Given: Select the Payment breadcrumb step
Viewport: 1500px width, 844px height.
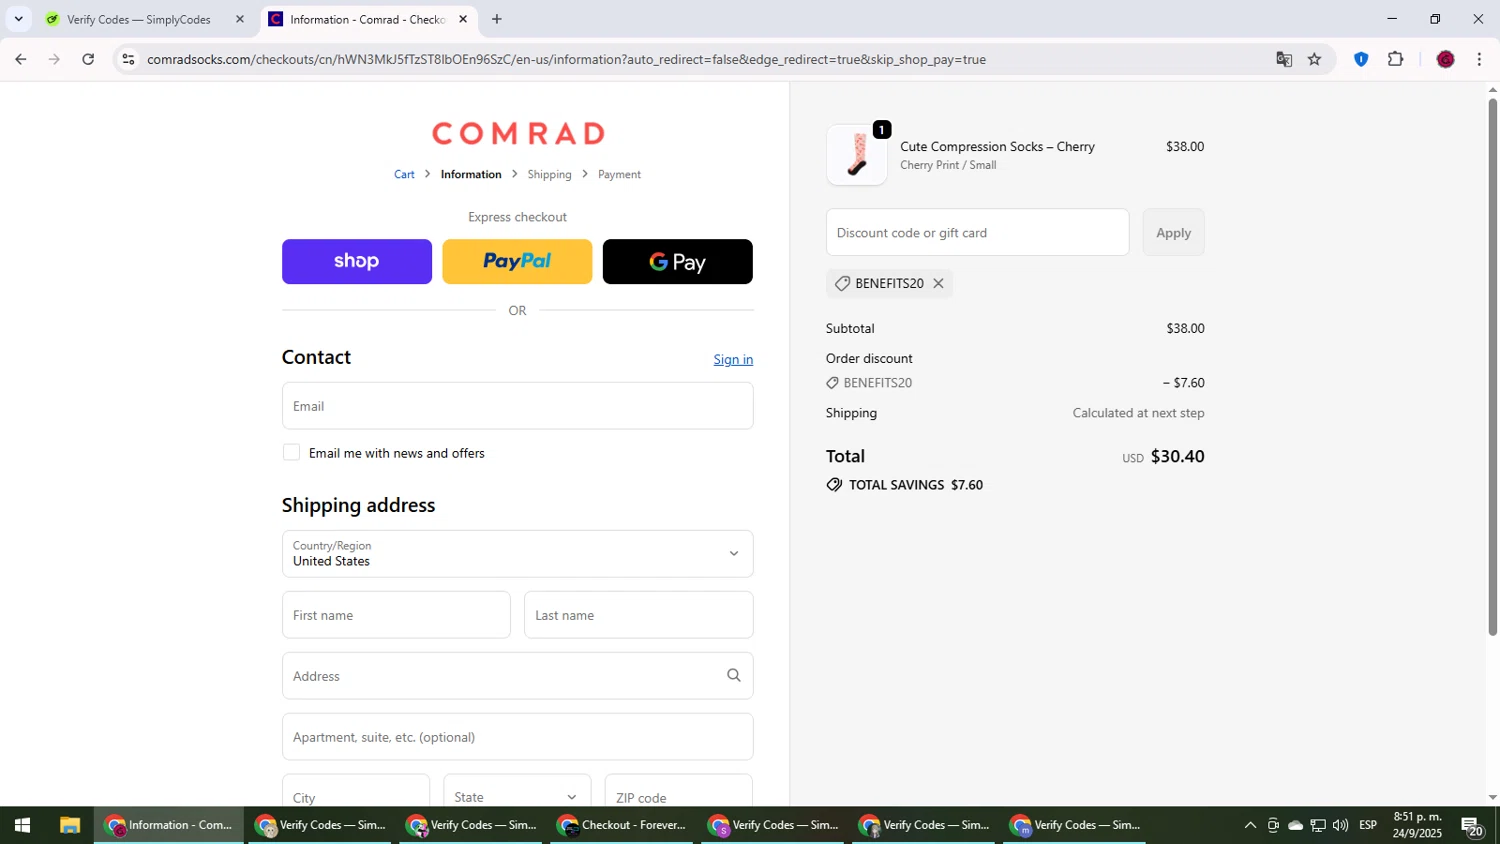Looking at the screenshot, I should tap(619, 174).
